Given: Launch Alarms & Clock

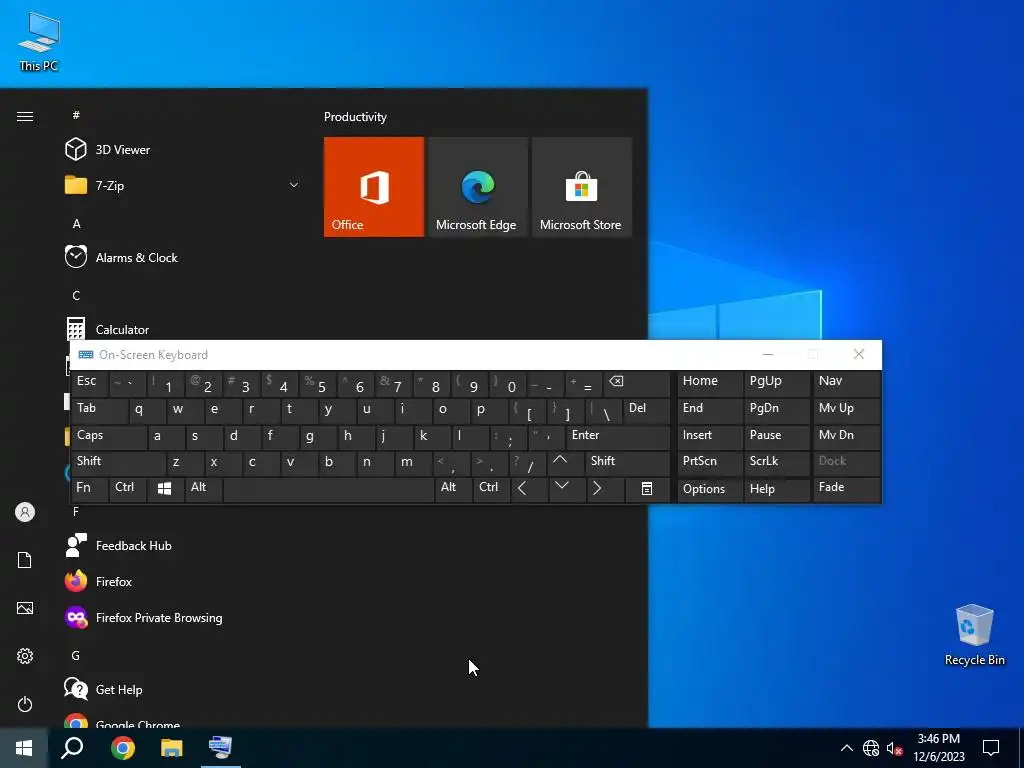Looking at the screenshot, I should (x=183, y=257).
